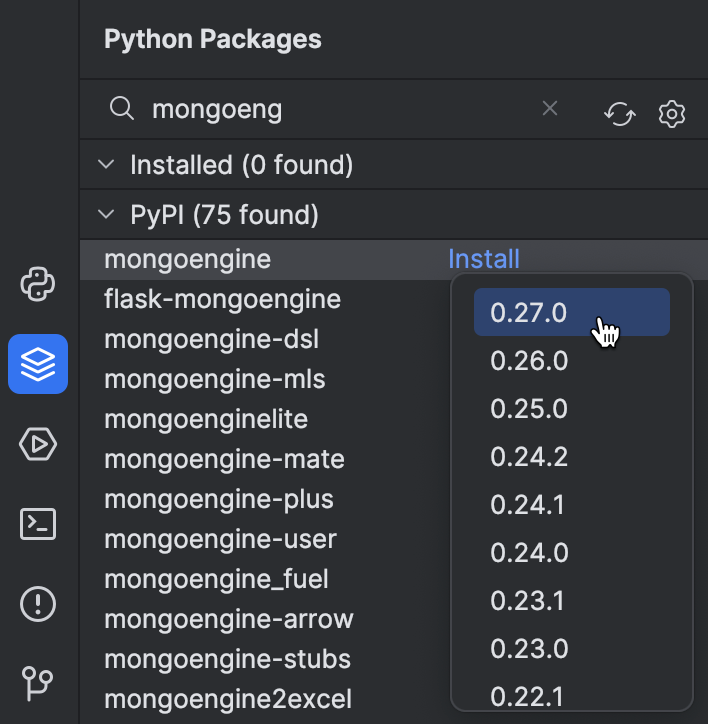Click the Python Packages panel title
Image resolution: width=708 pixels, height=724 pixels.
point(212,39)
